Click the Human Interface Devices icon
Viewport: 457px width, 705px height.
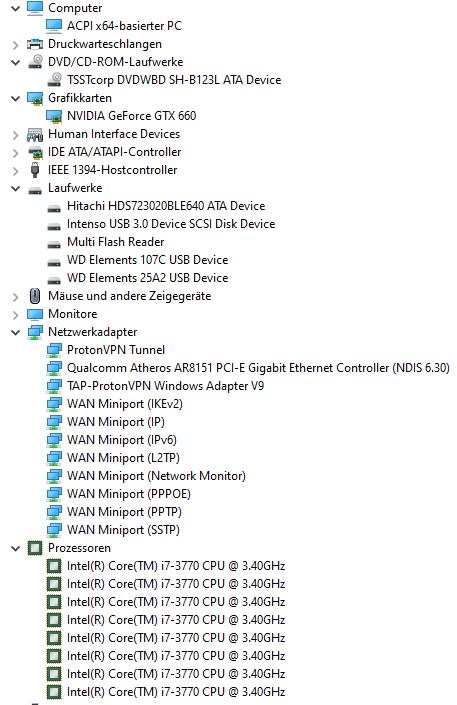[x=35, y=134]
